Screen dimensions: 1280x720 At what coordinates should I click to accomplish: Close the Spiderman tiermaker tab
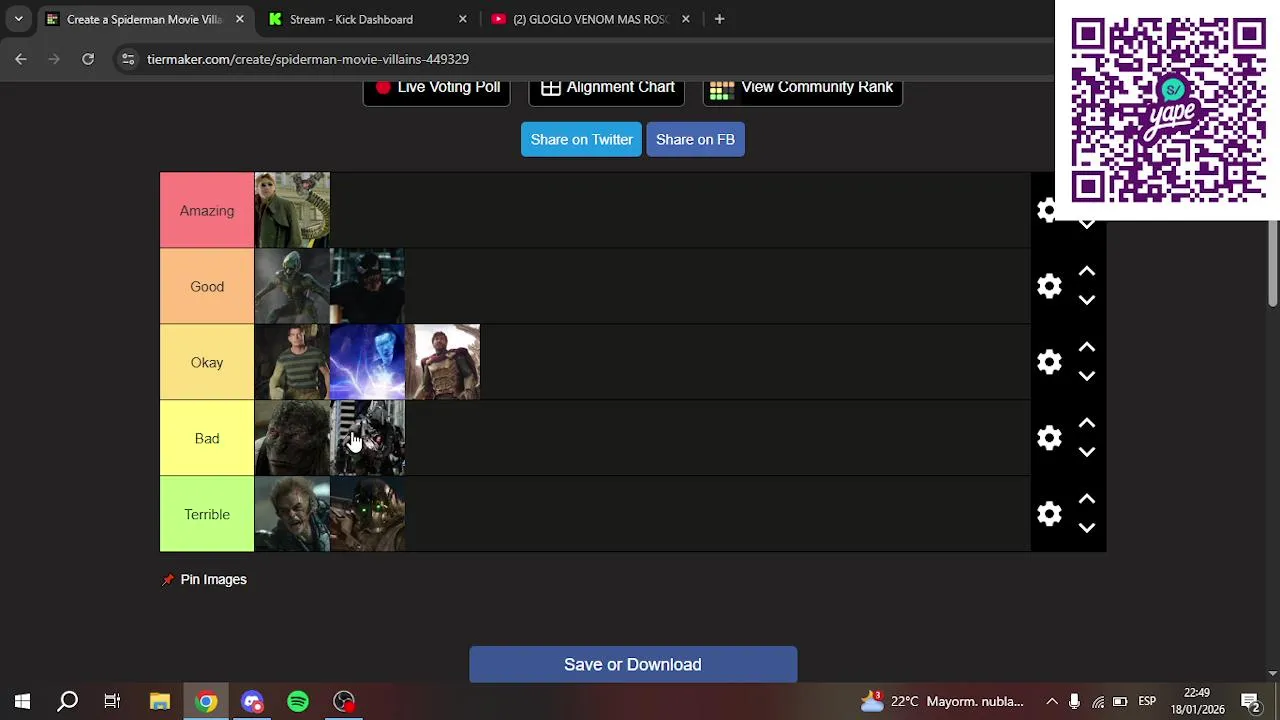tap(239, 19)
